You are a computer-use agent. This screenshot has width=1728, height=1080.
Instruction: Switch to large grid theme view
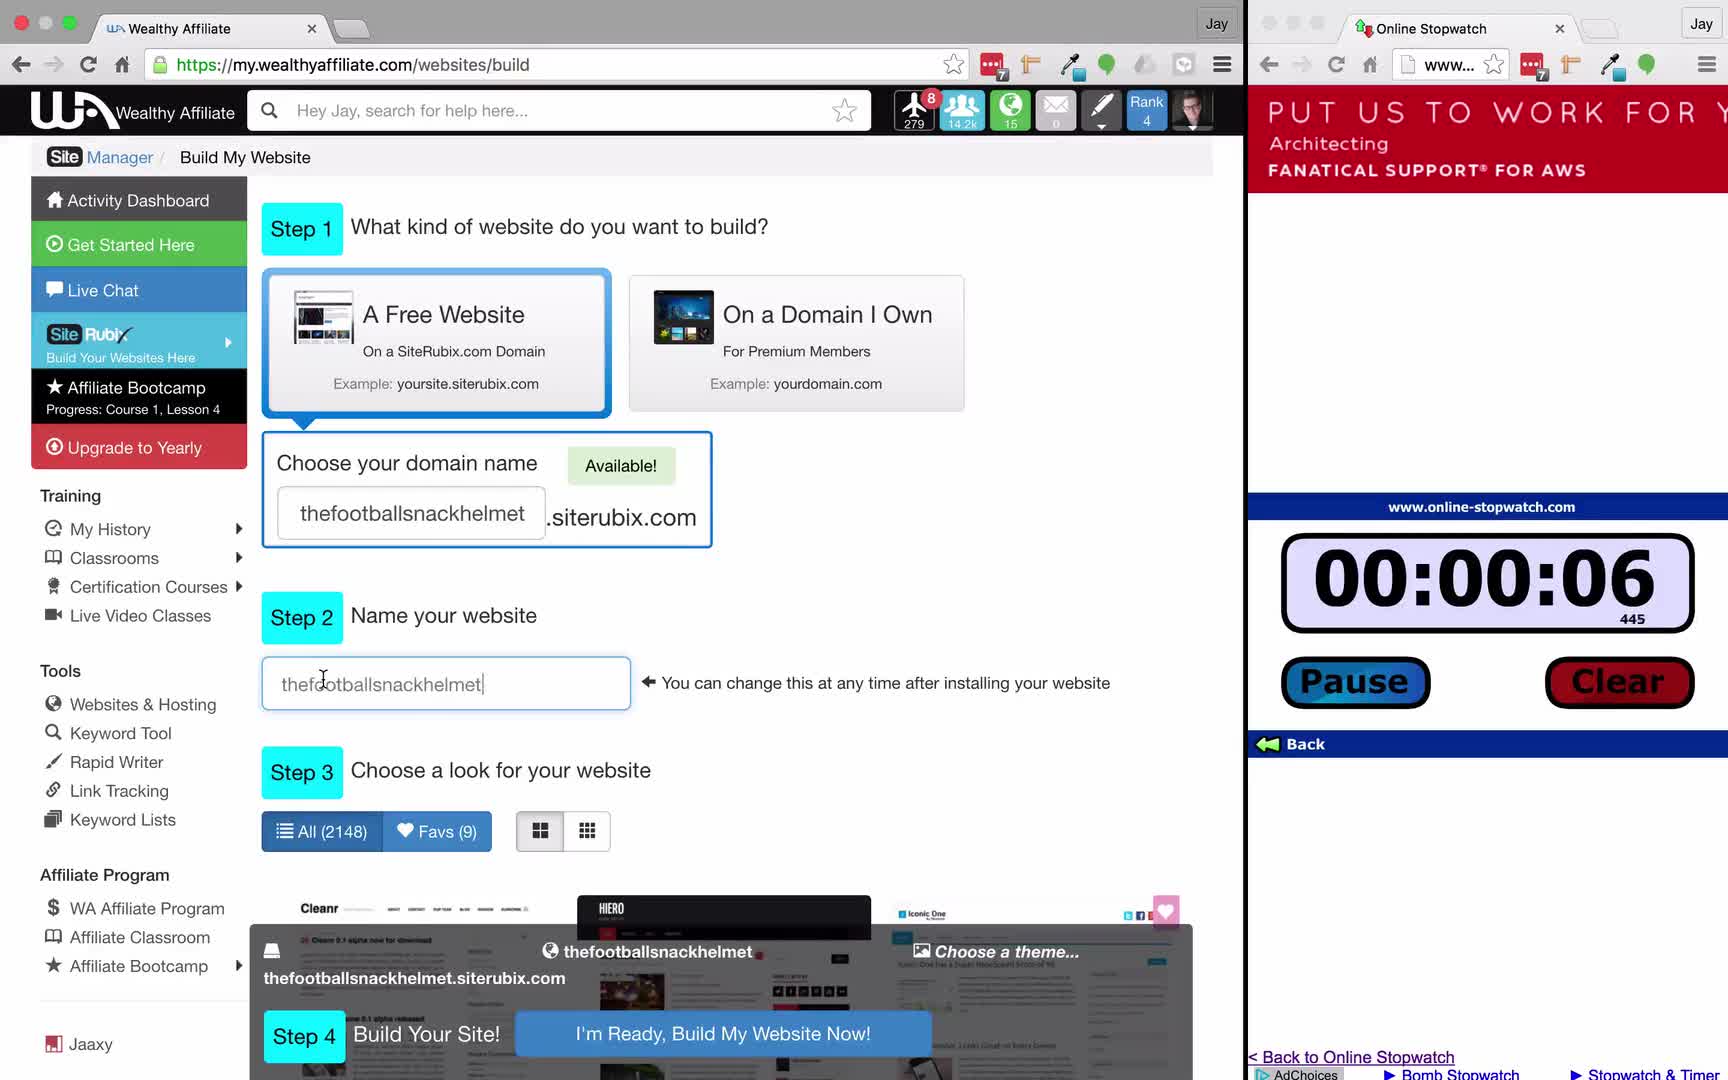(540, 831)
